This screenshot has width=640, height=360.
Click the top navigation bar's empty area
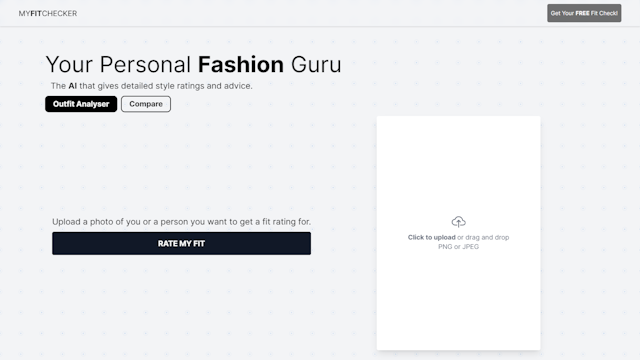tap(310, 13)
